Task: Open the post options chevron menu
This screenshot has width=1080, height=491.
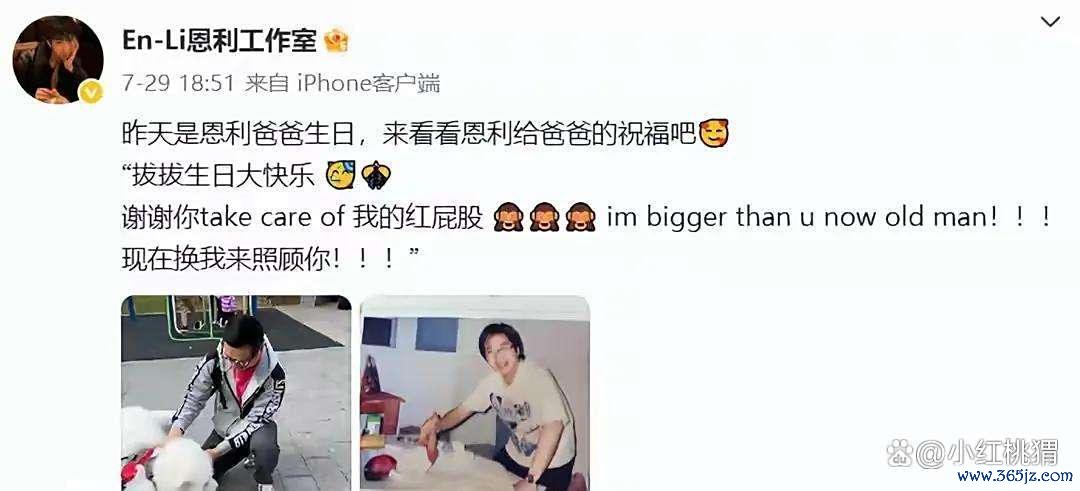Action: [x=1050, y=22]
